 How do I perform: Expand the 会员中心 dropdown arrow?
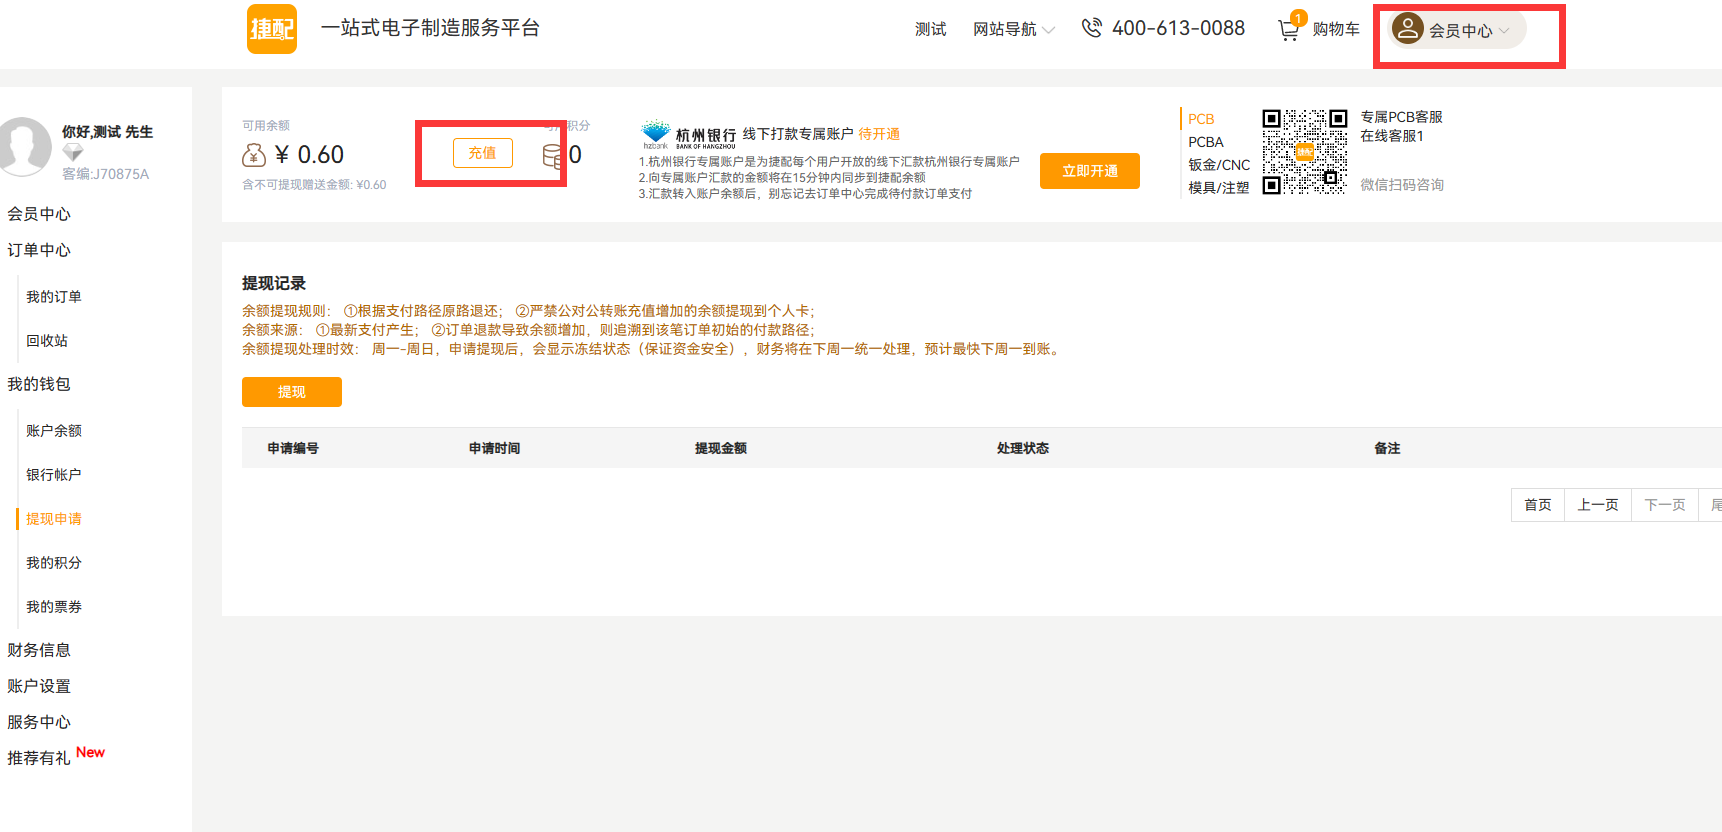coord(1504,31)
